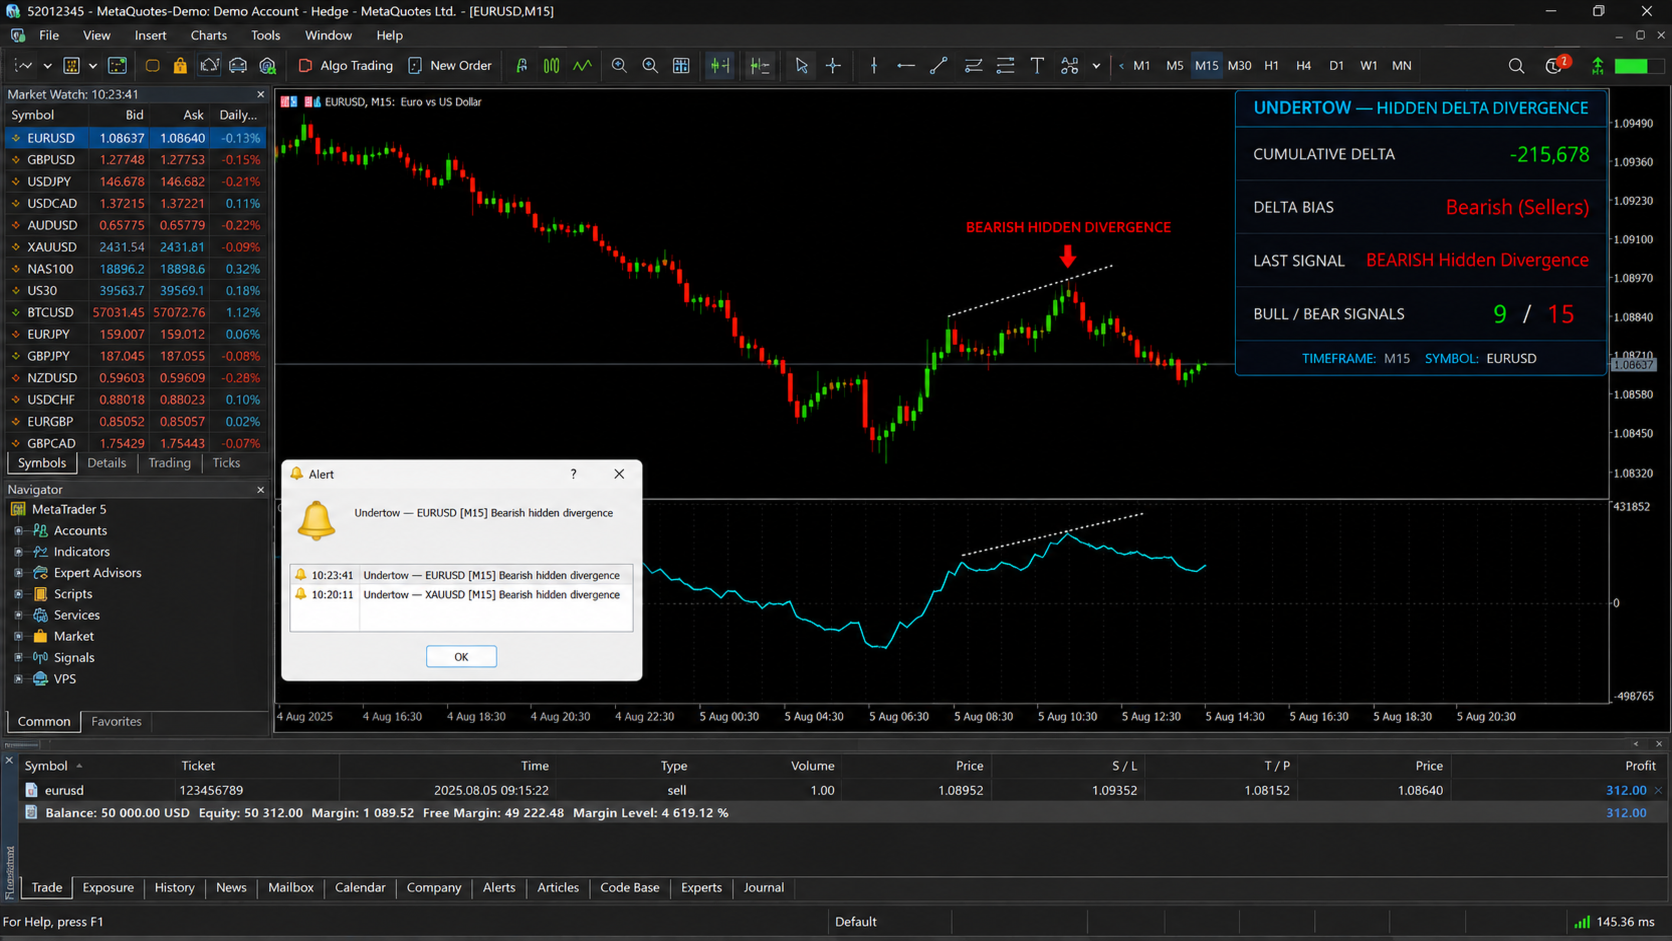
Task: Open the chart profiles toolbar icon
Action: click(x=71, y=65)
